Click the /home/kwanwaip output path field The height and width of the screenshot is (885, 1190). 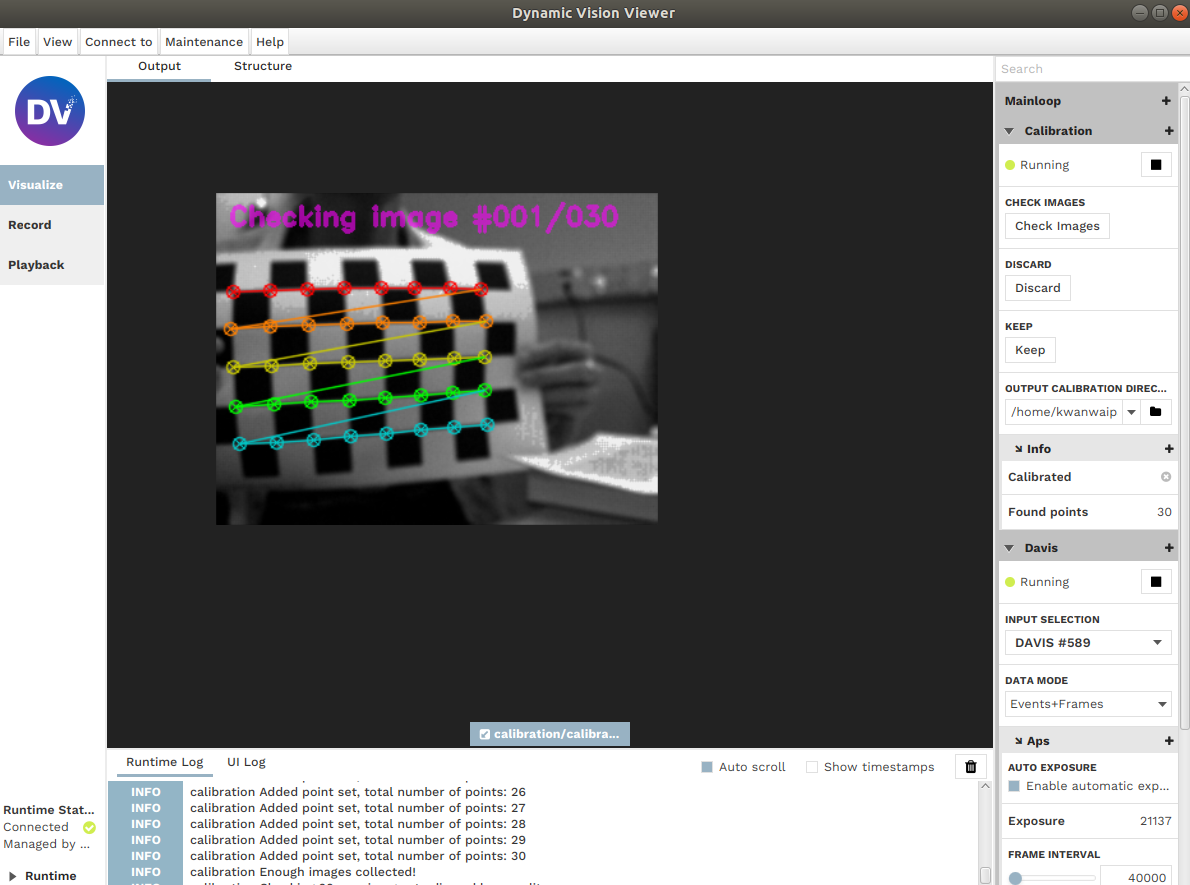pyautogui.click(x=1063, y=411)
